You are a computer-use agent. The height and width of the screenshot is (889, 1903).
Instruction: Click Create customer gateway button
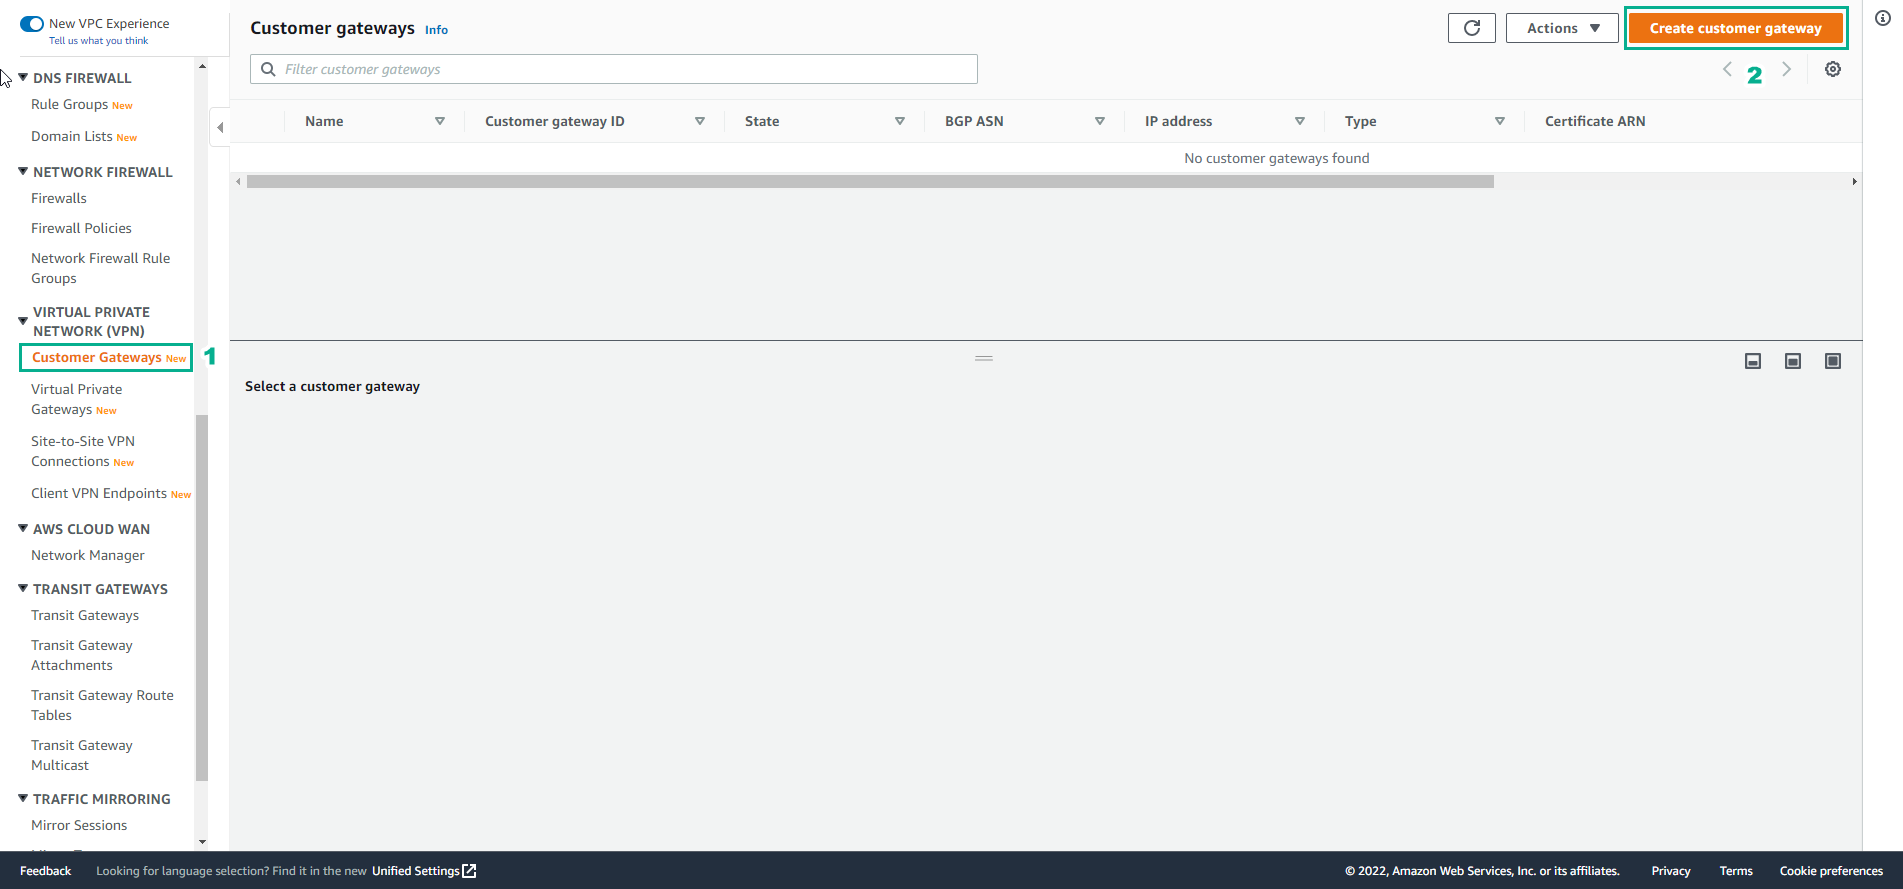tap(1736, 28)
